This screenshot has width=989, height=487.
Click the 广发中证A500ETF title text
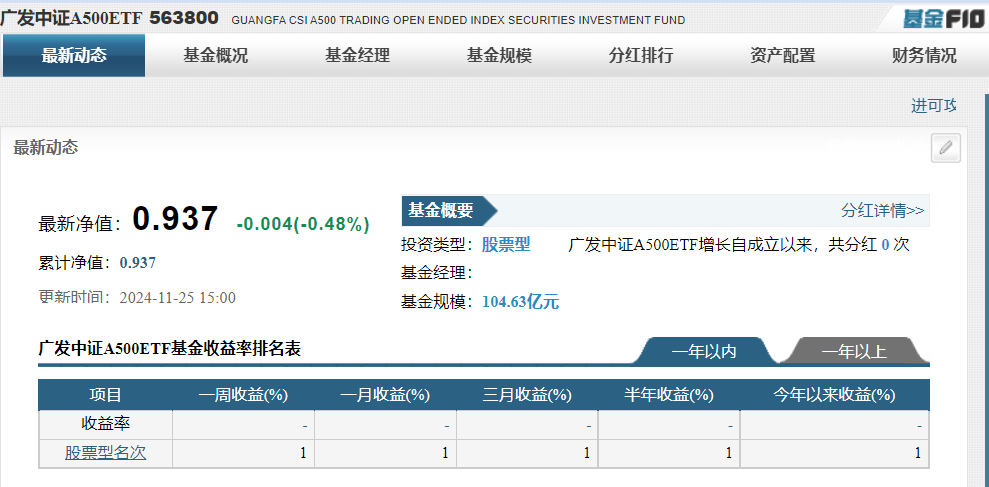pos(71,18)
